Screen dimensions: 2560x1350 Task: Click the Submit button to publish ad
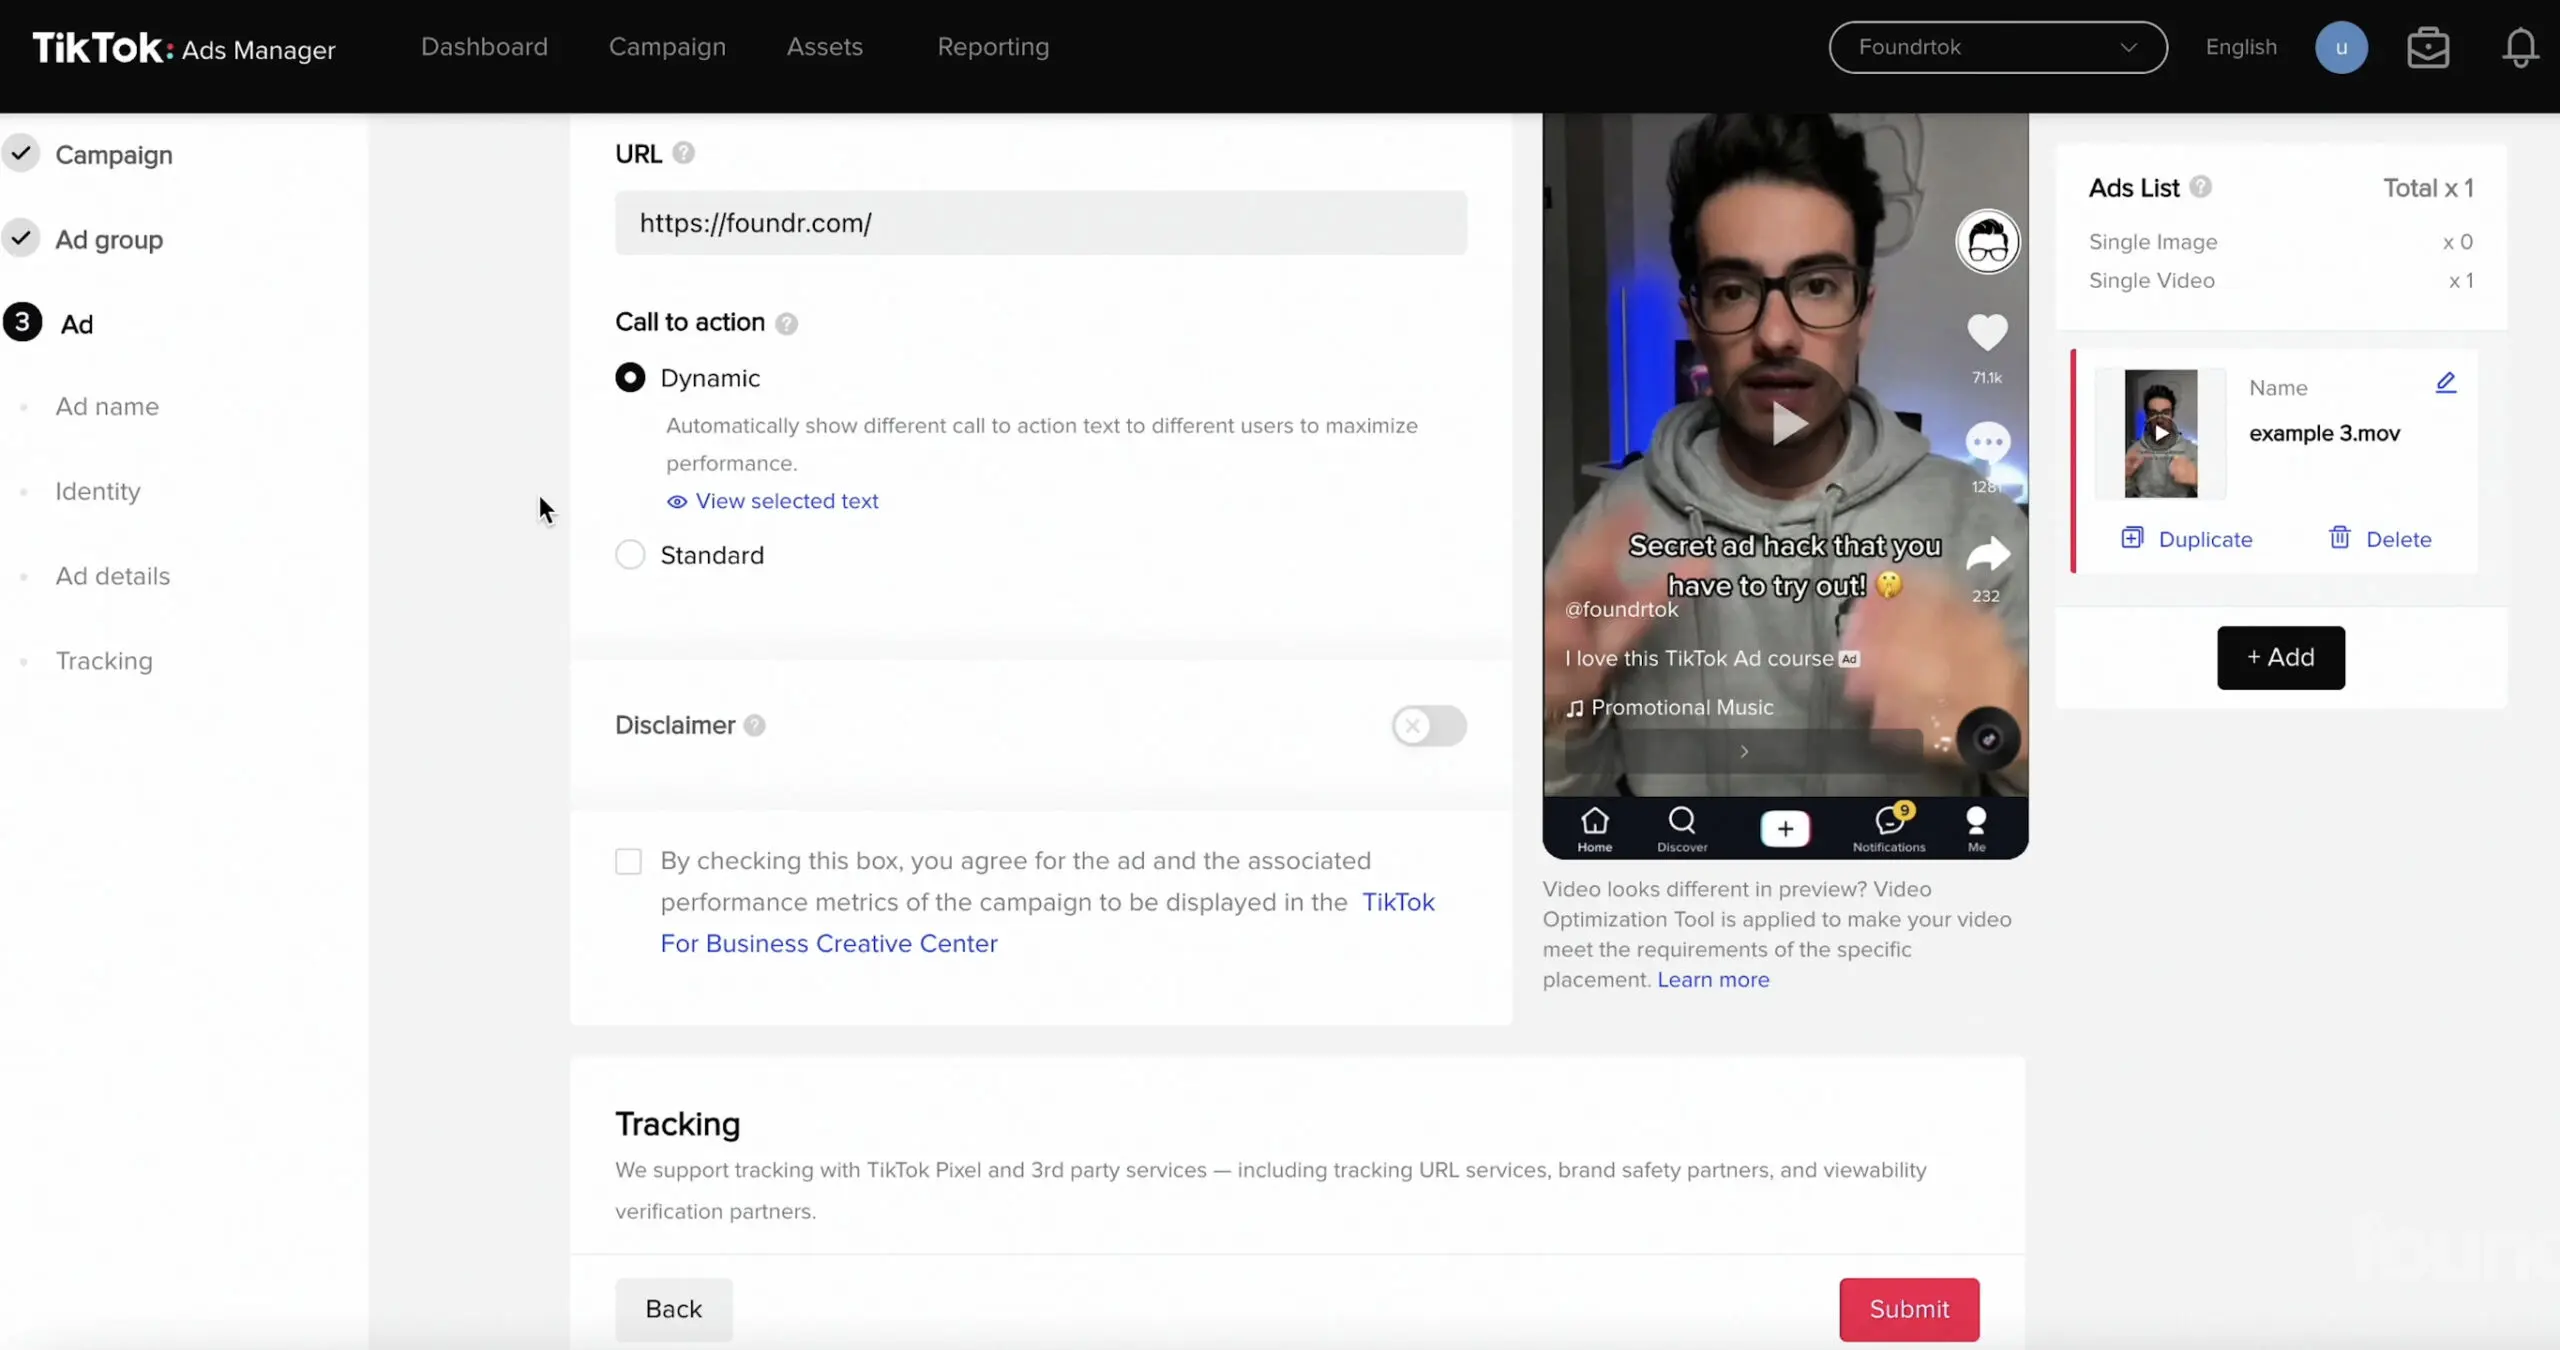point(1910,1308)
